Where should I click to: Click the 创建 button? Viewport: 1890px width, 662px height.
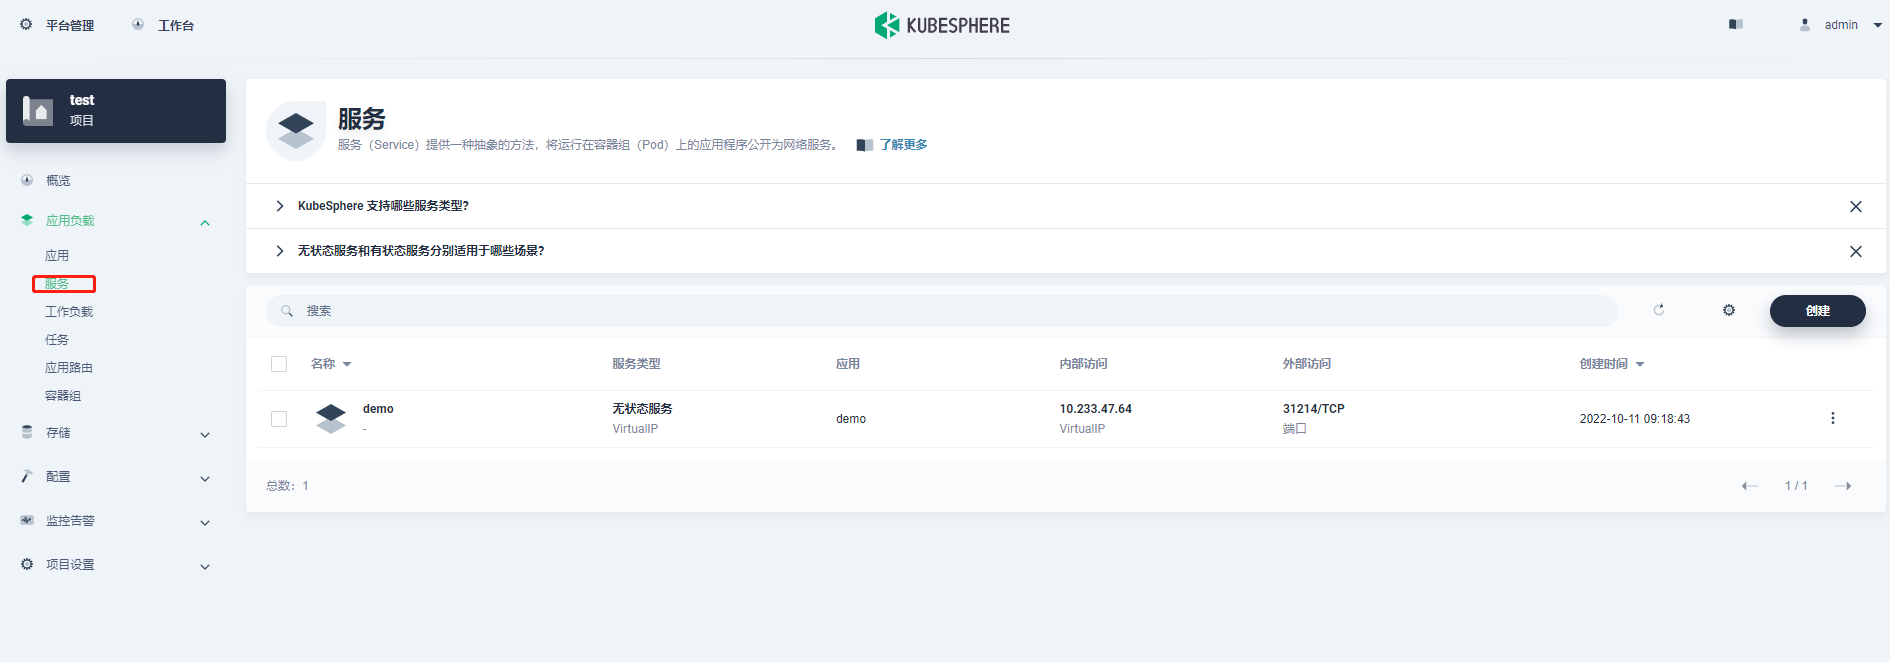pos(1817,311)
